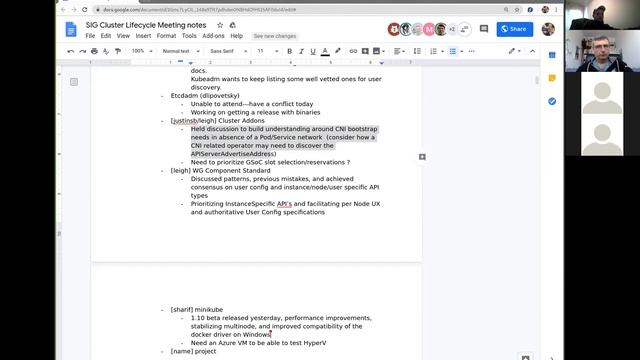Viewport: 640px width, 360px height.
Task: Toggle italic formatting
Action: click(x=301, y=51)
